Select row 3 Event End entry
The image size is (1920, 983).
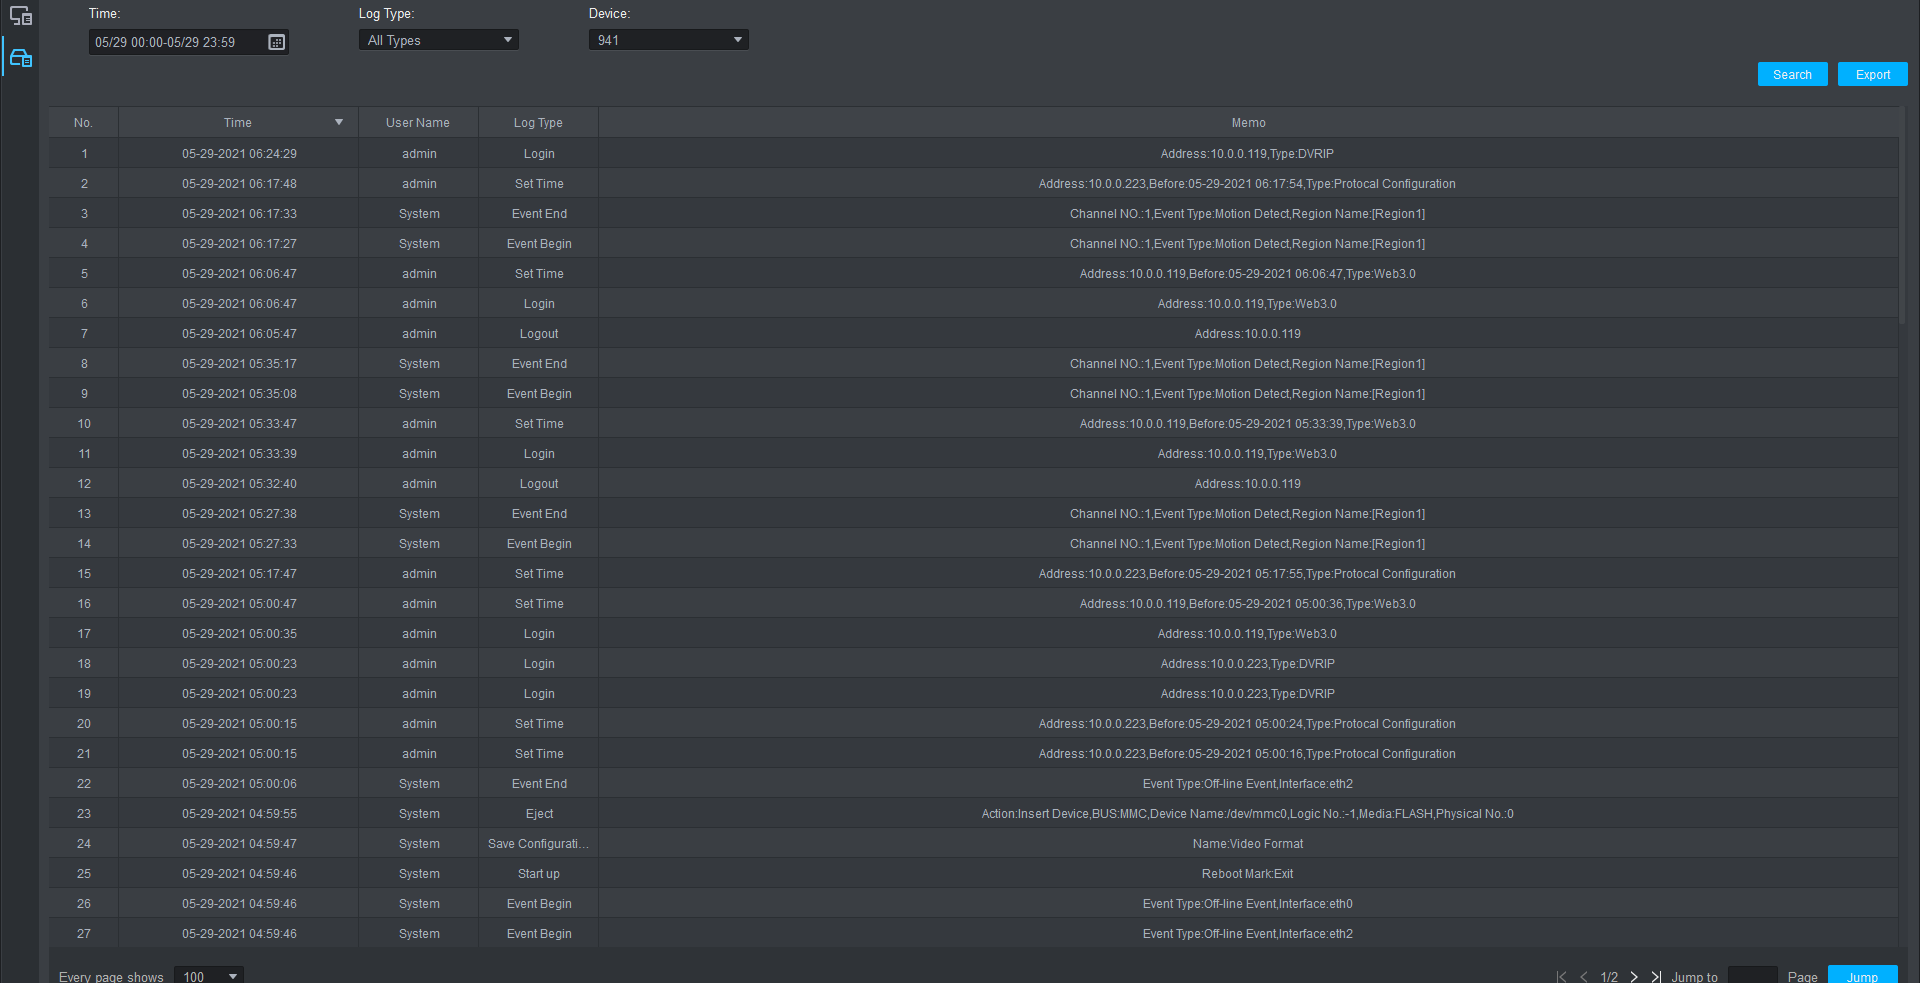coord(539,213)
